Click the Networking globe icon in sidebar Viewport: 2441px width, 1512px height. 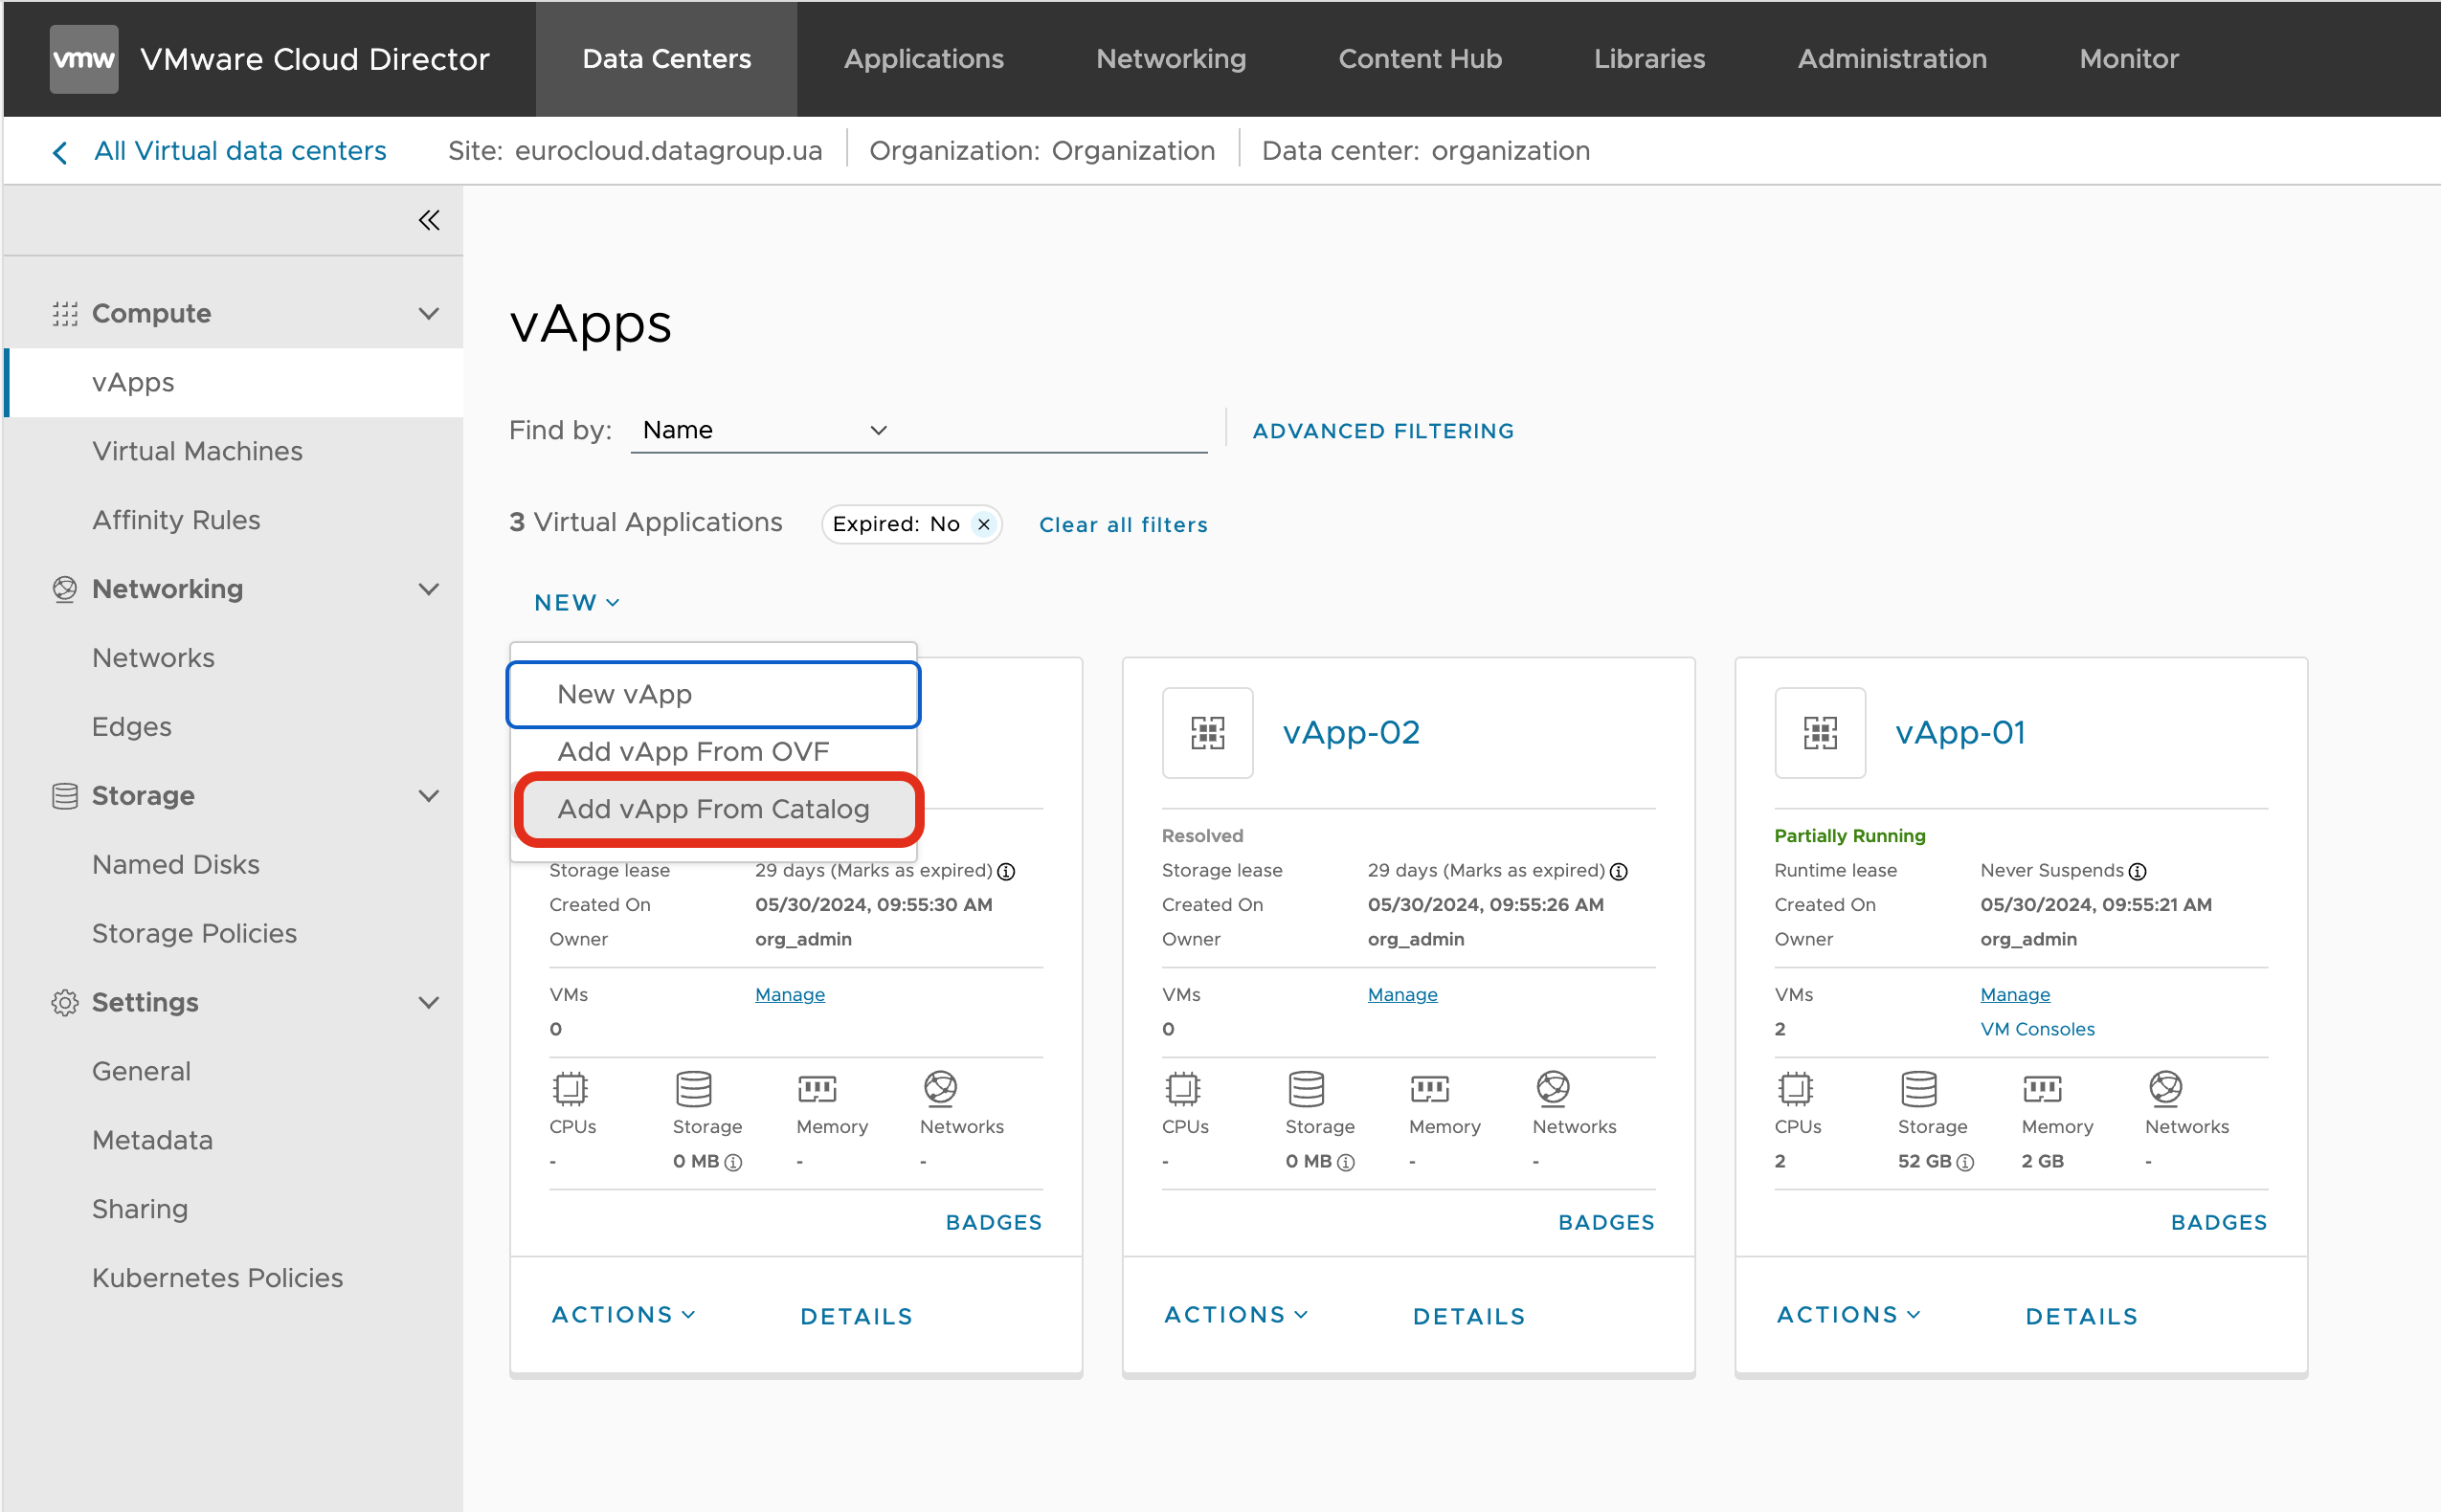[x=65, y=589]
